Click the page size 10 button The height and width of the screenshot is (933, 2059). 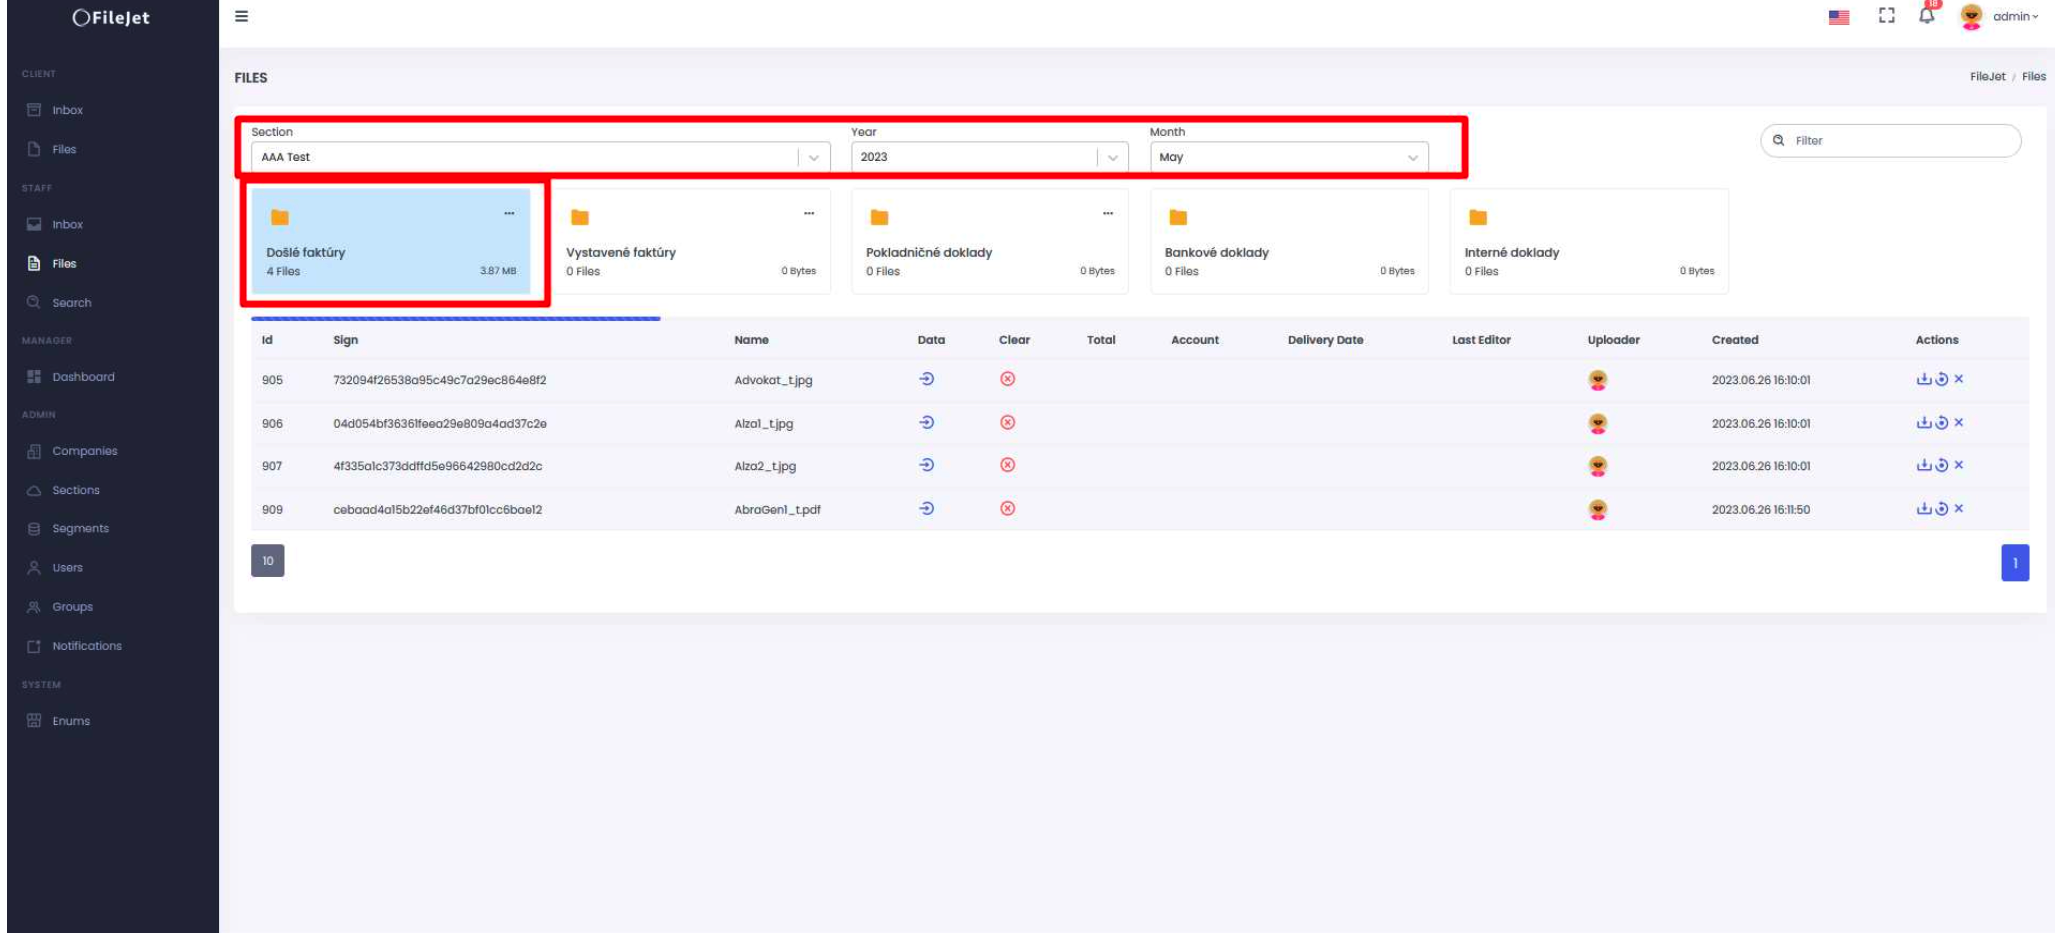267,561
